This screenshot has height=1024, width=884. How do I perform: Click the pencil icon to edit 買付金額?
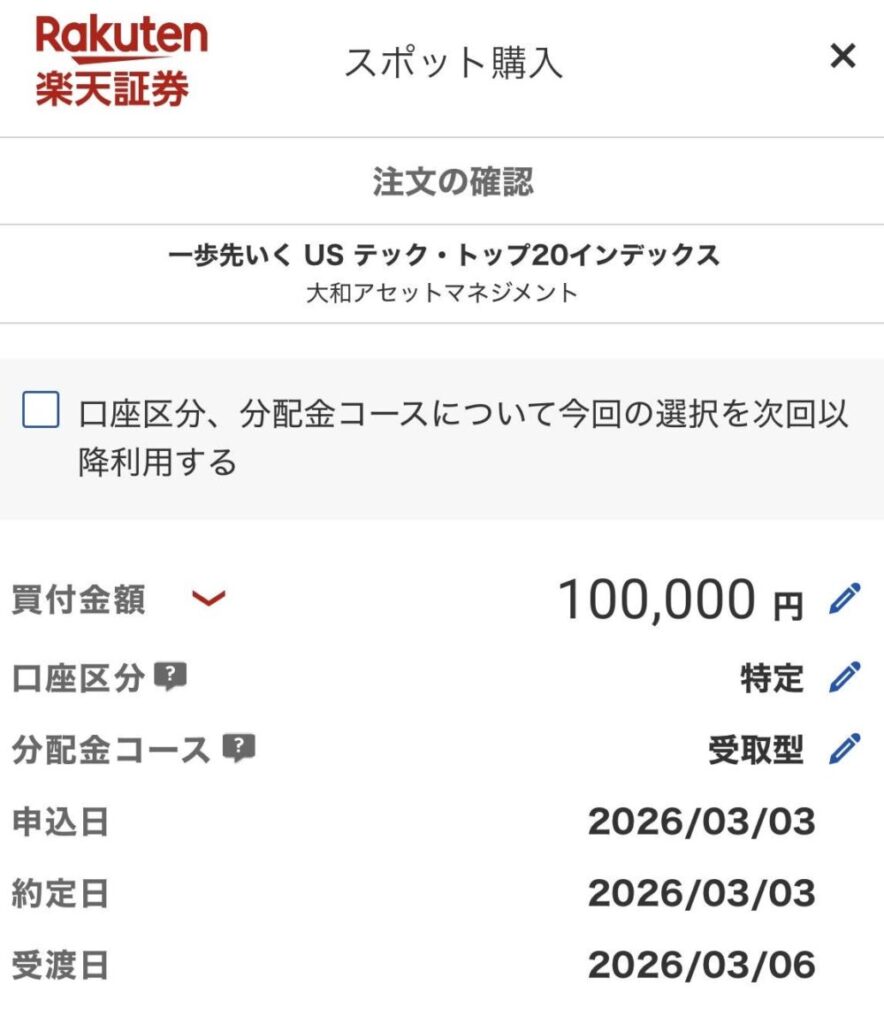846,598
